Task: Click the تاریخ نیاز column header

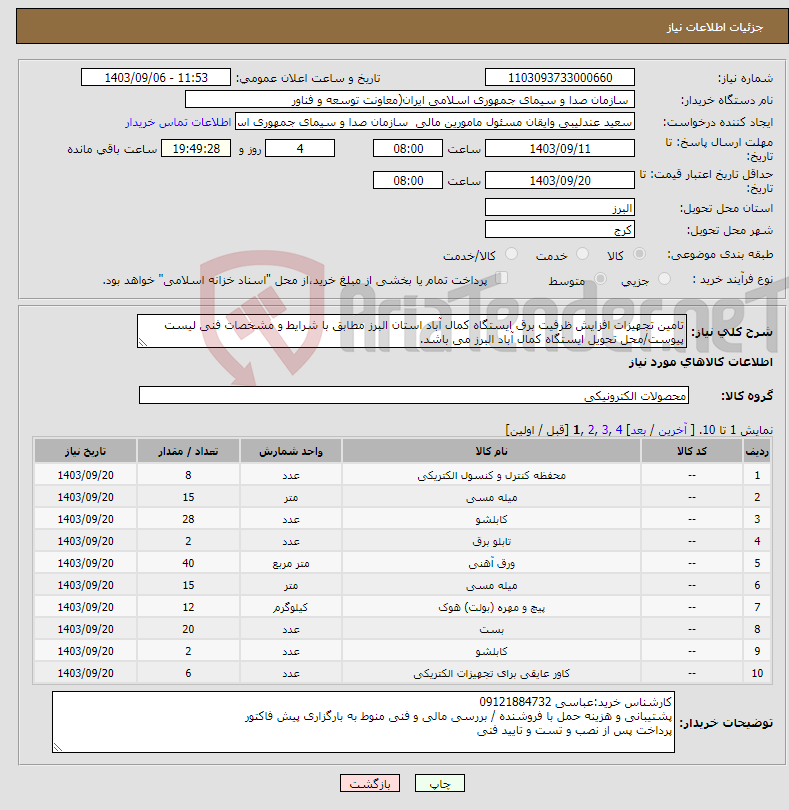Action: (85, 451)
